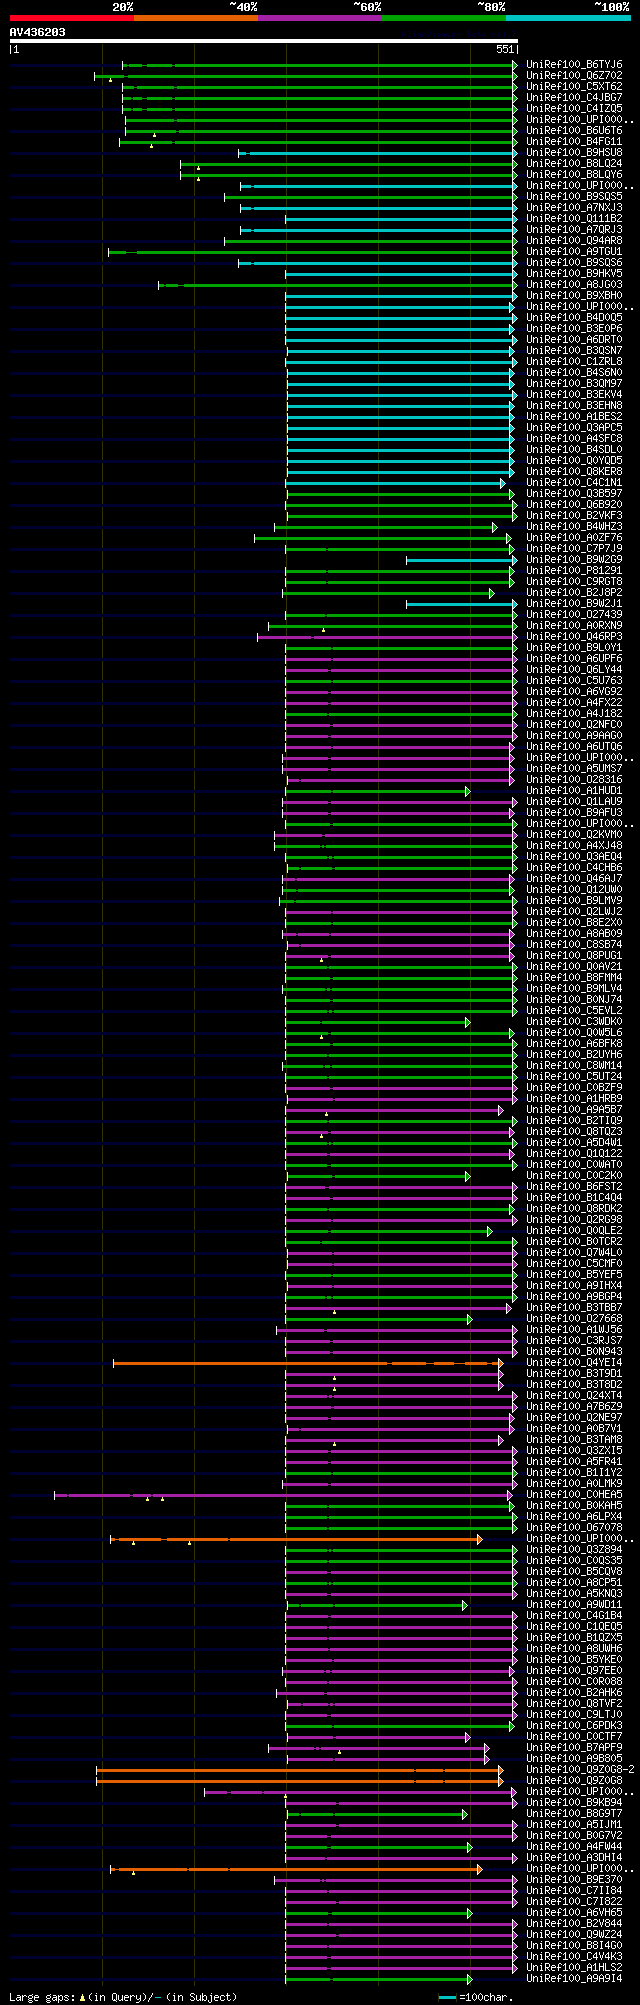Select label UniRef100_O67078
Image resolution: width=640 pixels, height=2005 pixels.
tap(574, 1527)
